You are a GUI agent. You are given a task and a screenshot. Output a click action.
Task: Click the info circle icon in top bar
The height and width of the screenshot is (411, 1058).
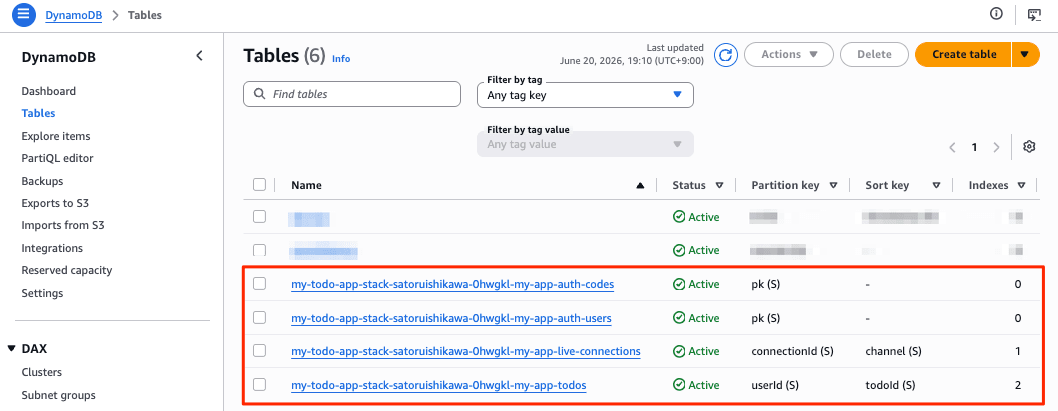coord(996,13)
